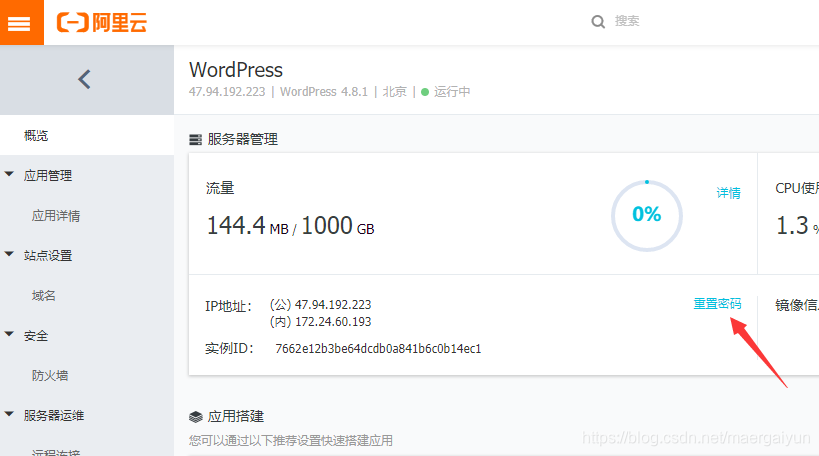The height and width of the screenshot is (456, 819).
Task: Collapse the 站点设置 section arrow
Action: [x=9, y=254]
